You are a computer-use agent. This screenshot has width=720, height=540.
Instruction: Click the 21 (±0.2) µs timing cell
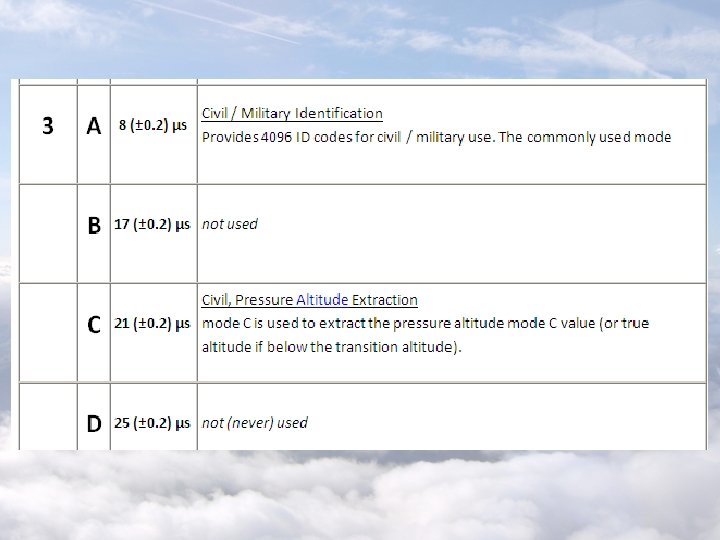[x=152, y=324]
